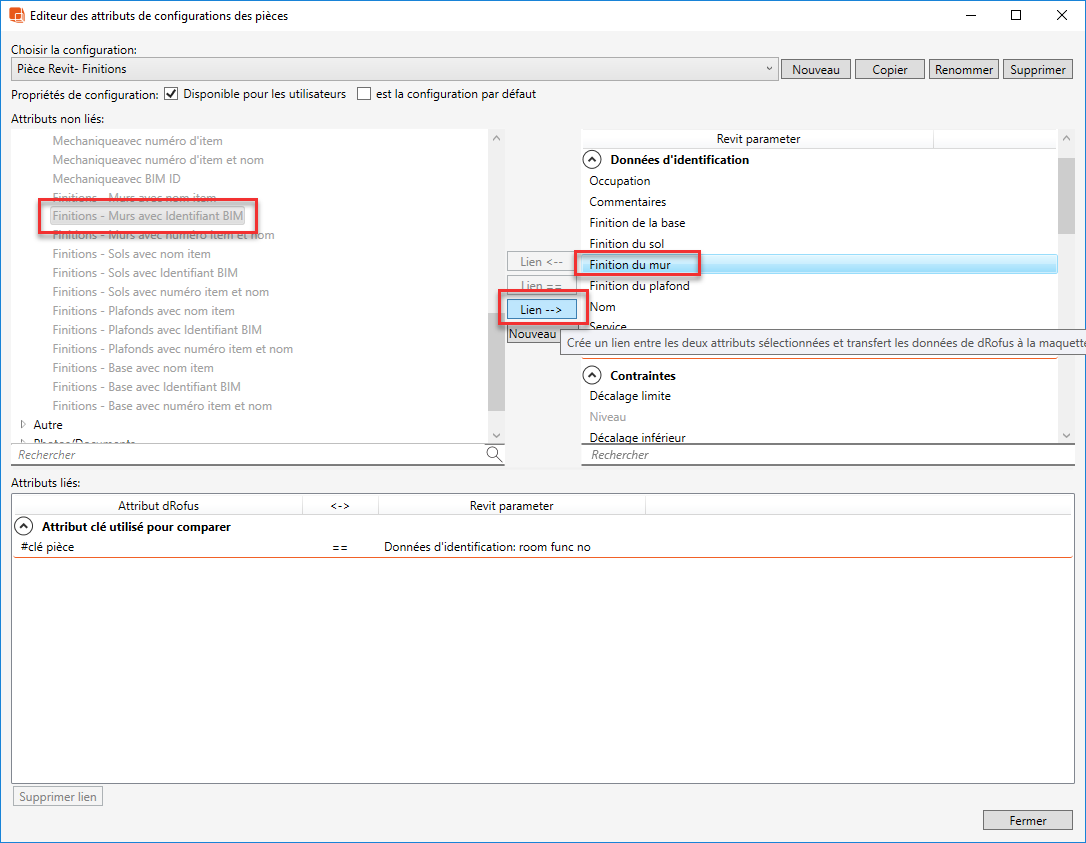
Task: Click the Fermer button
Action: [x=1027, y=820]
